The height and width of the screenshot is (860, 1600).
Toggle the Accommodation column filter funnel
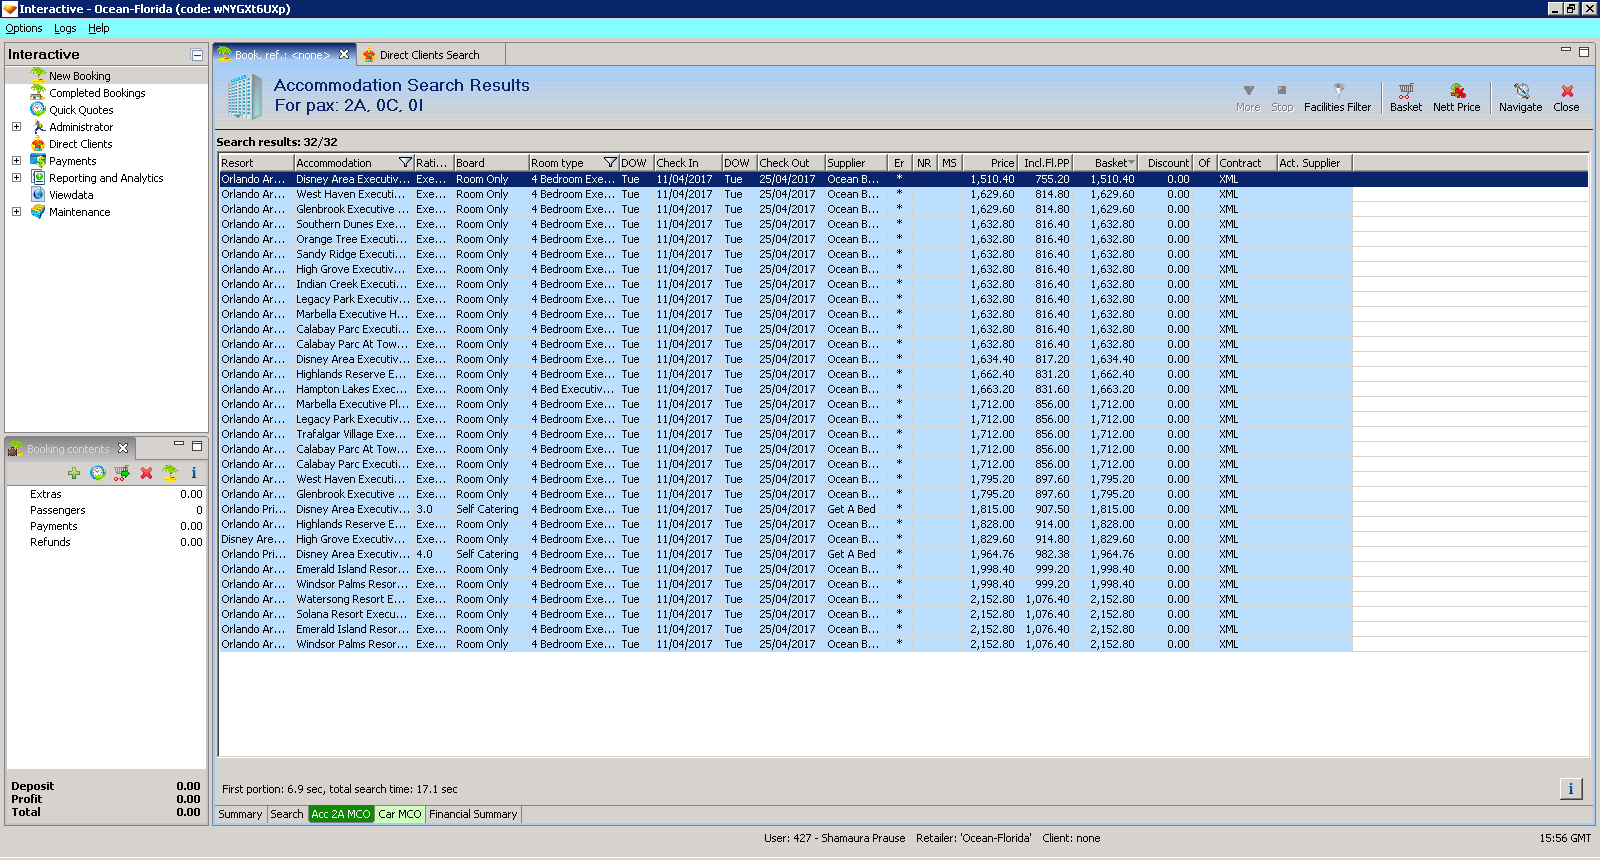click(x=405, y=163)
